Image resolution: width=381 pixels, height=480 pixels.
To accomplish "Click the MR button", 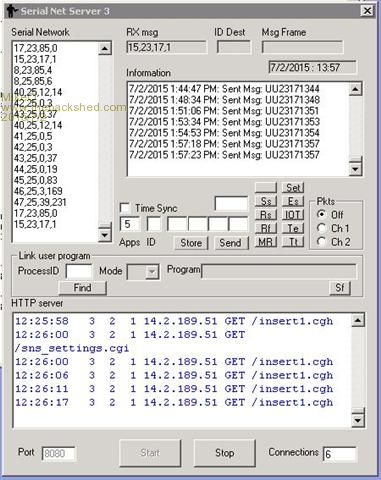I will click(x=266, y=242).
